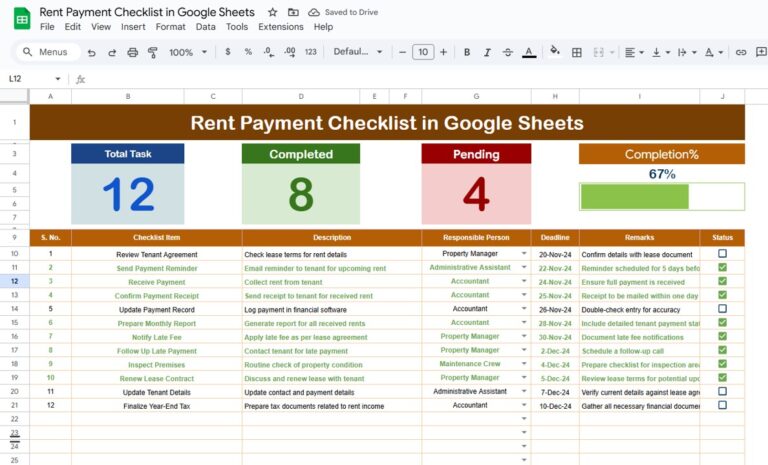Open responsible person dropdown in row 21
Image resolution: width=768 pixels, height=465 pixels.
point(524,405)
